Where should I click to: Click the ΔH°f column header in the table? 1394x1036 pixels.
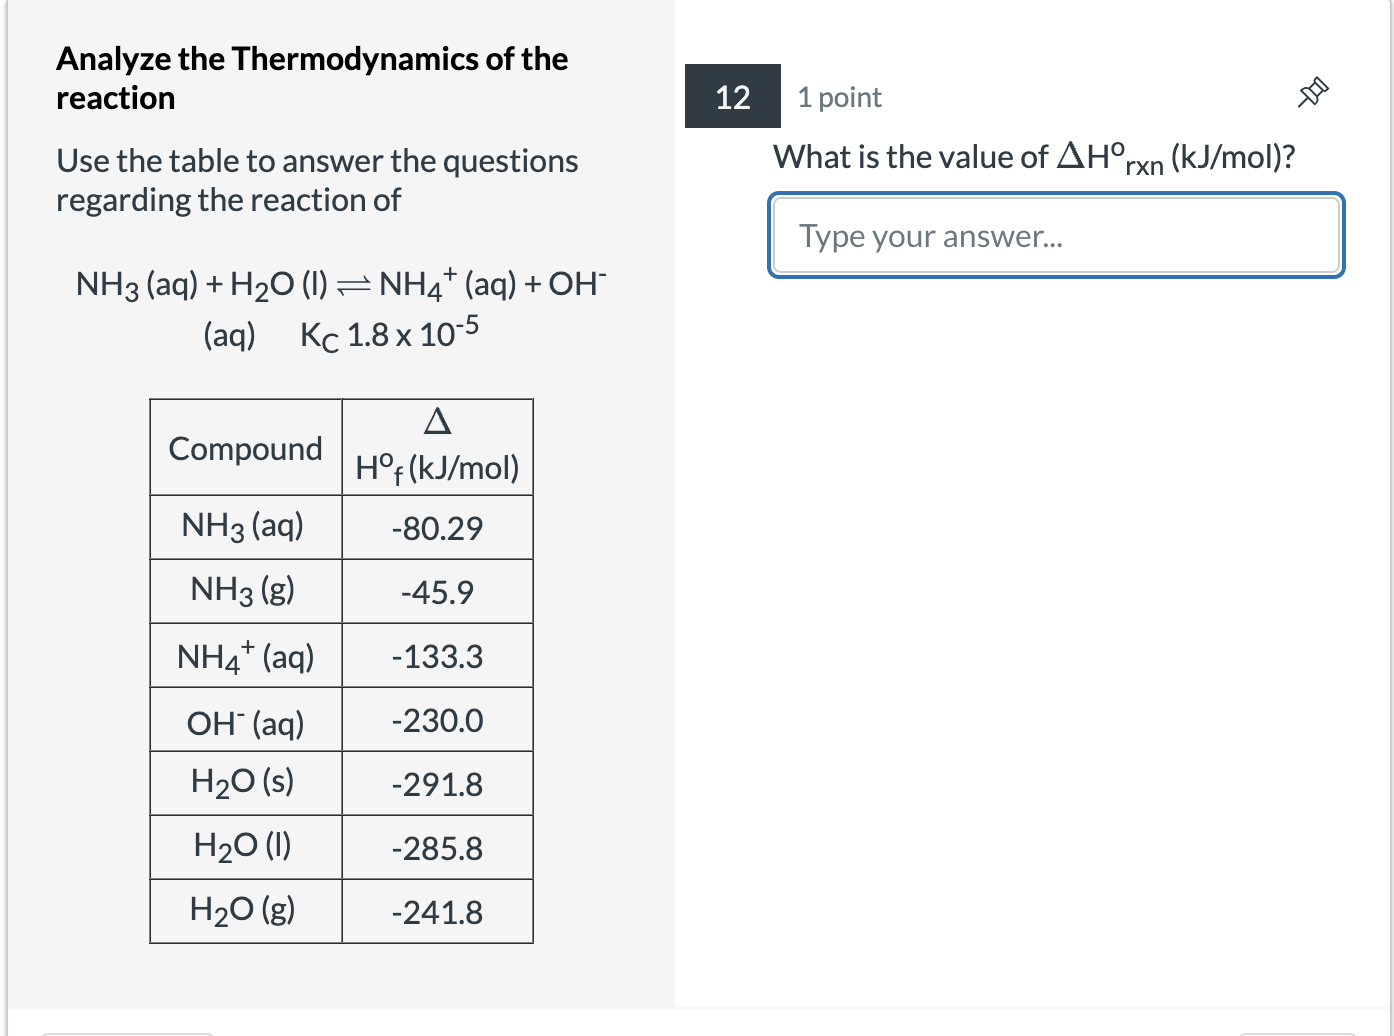tap(437, 446)
